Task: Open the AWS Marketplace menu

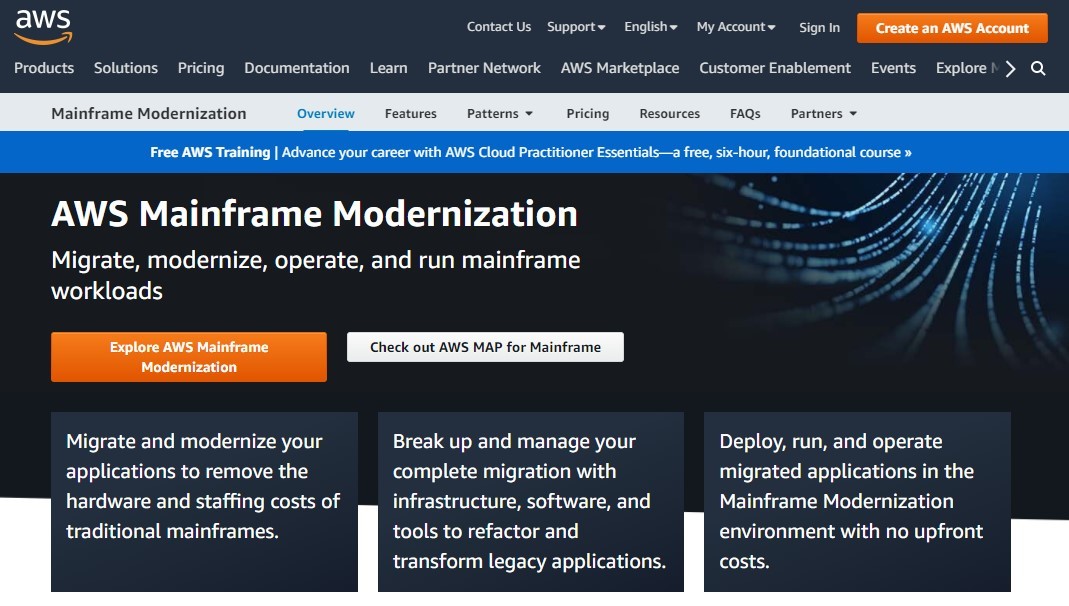Action: coord(620,68)
